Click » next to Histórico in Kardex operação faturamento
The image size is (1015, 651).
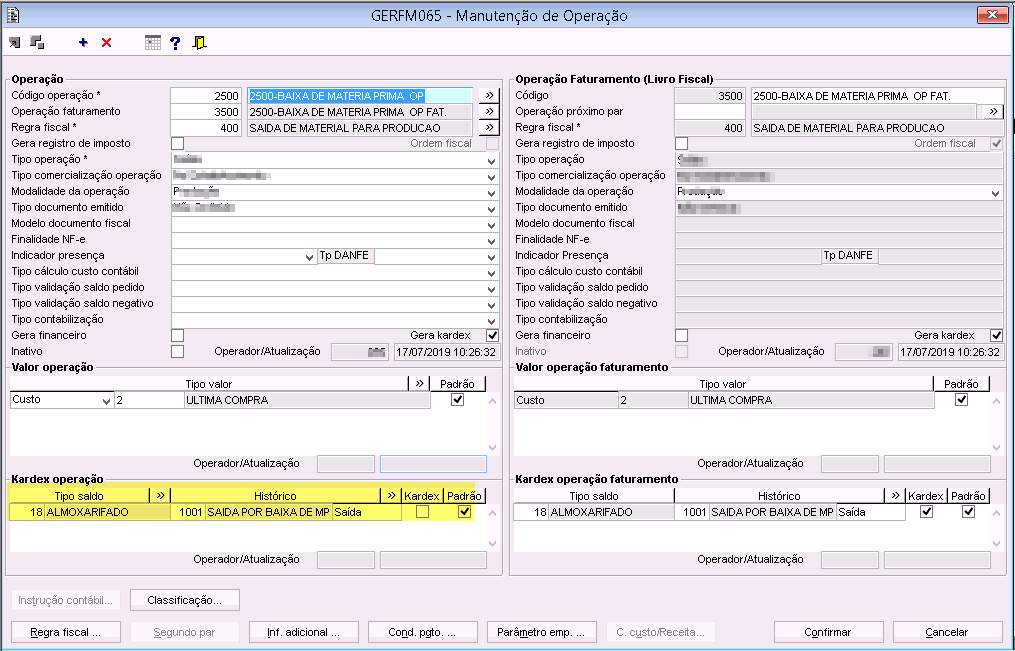pyautogui.click(x=895, y=496)
